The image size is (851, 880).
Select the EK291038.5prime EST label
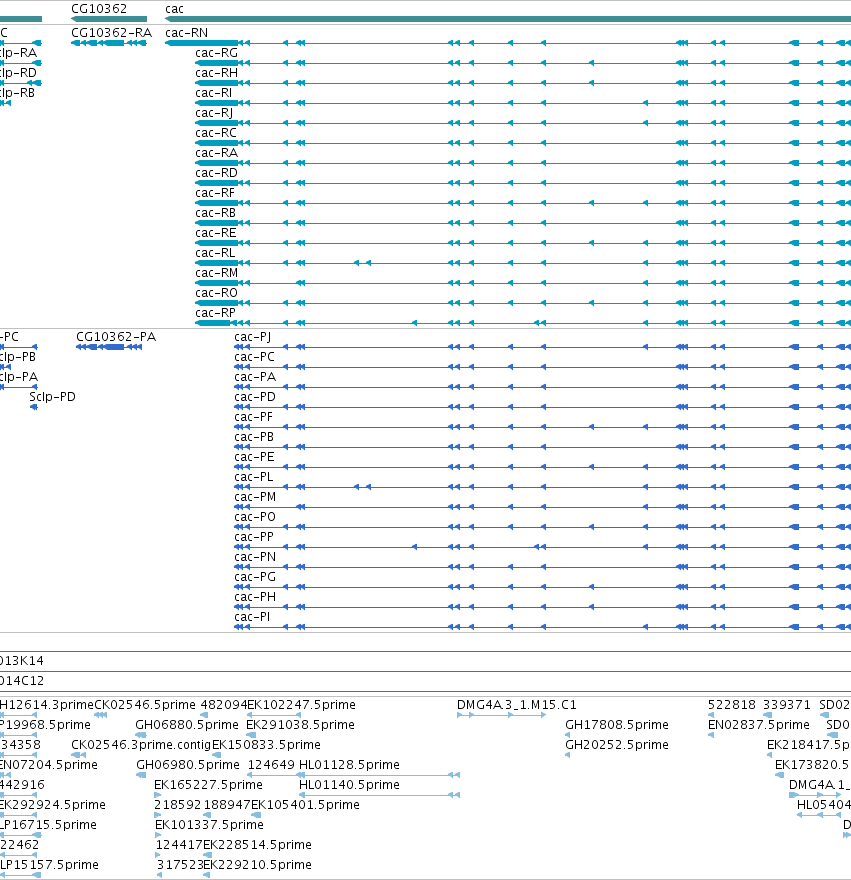click(x=300, y=725)
